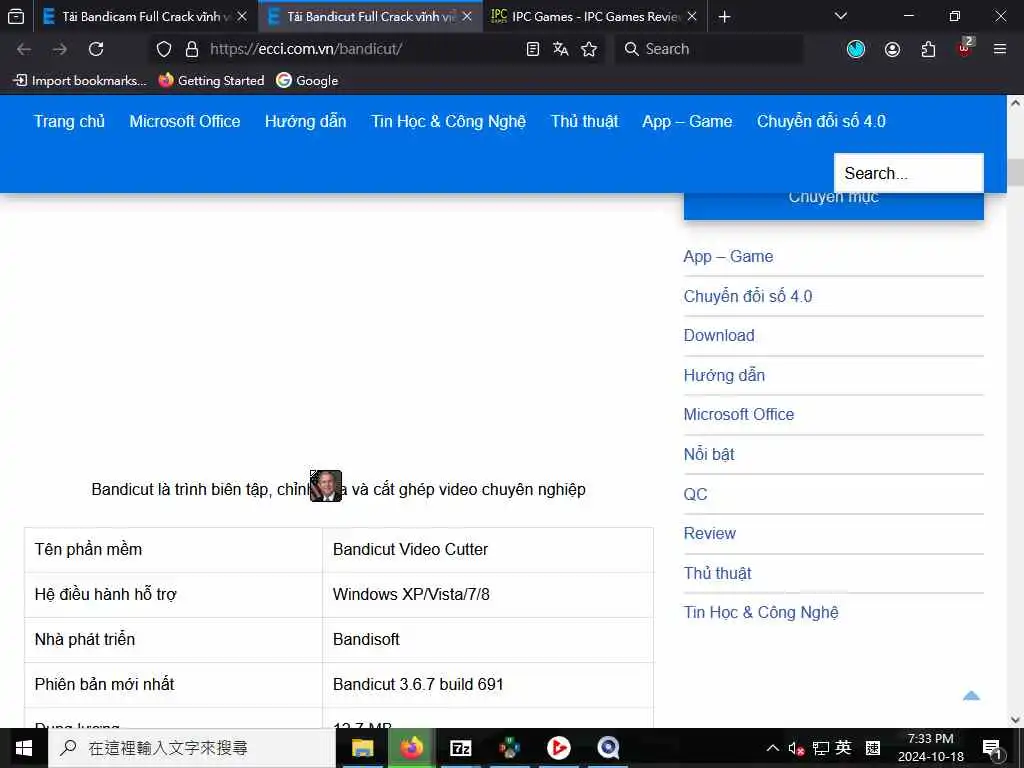Click the website Search... field

click(908, 173)
